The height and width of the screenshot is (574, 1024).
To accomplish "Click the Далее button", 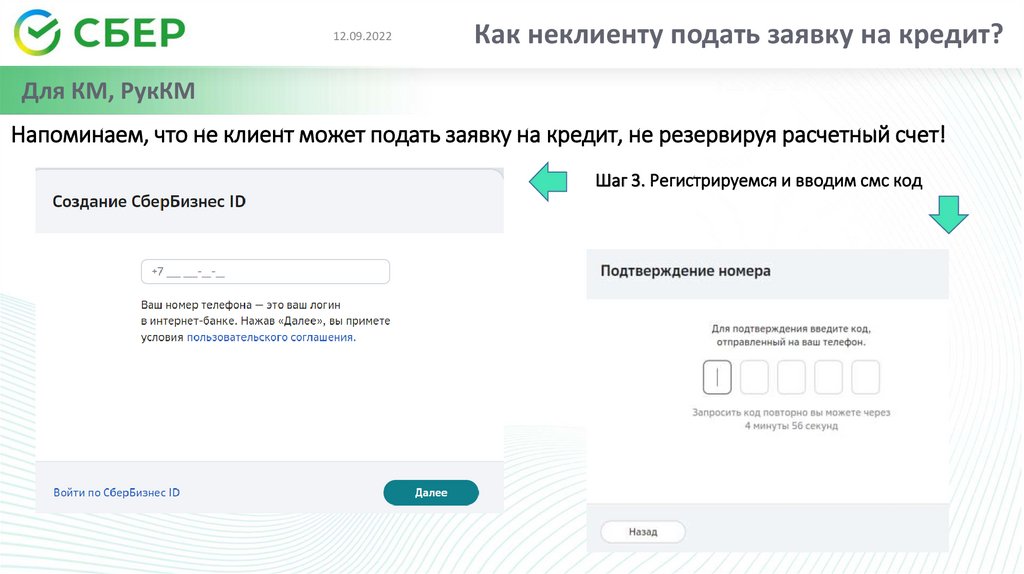I will 431,493.
